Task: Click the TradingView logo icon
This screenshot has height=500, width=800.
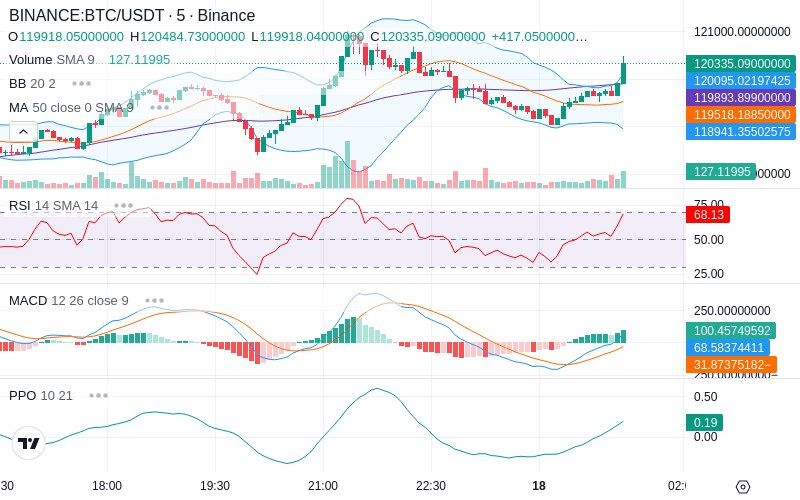Action: pos(29,443)
